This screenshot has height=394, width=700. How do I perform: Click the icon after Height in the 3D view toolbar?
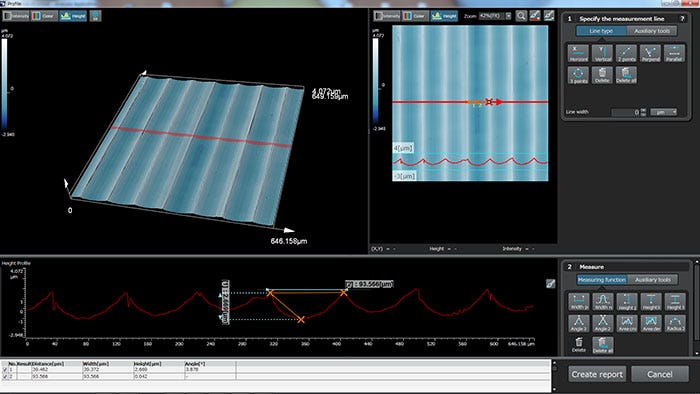(95, 16)
